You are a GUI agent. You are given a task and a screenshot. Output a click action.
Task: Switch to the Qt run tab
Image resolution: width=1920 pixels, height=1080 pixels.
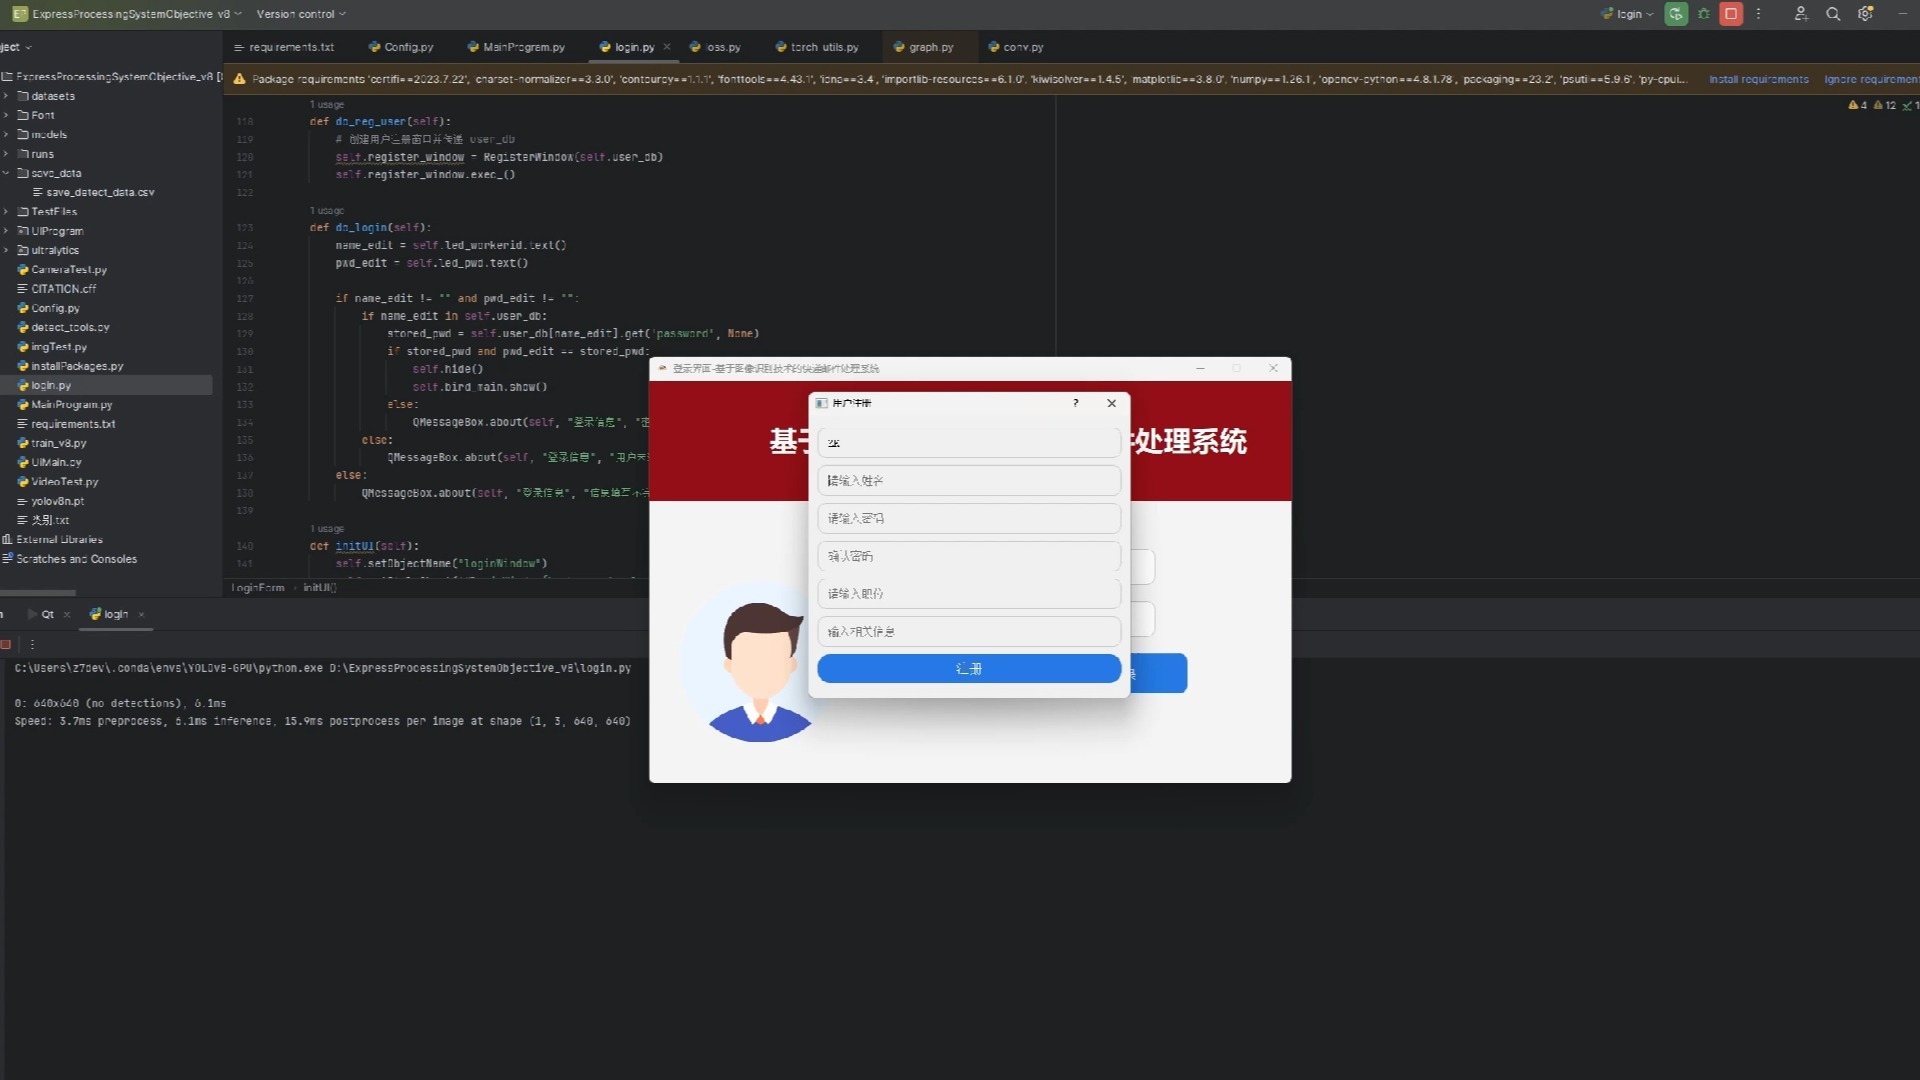[x=47, y=614]
